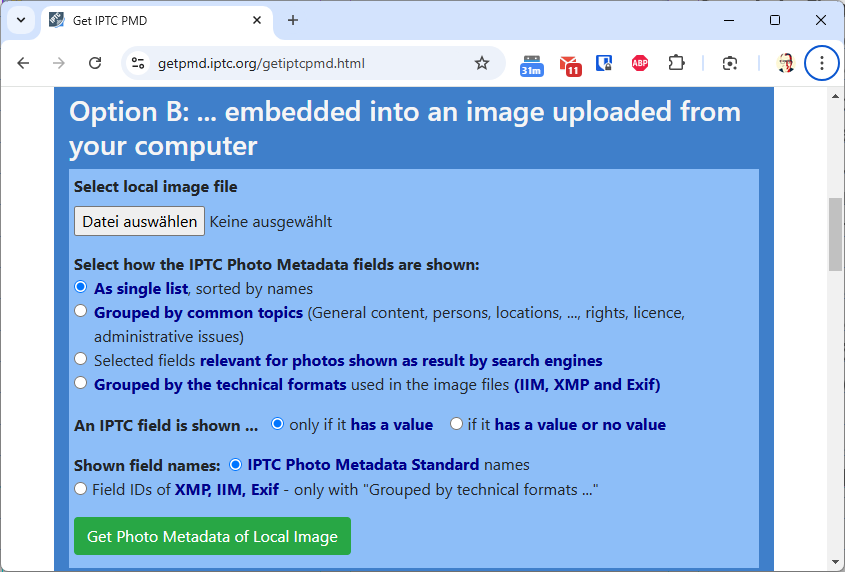Click the Option B heading text
This screenshot has width=845, height=572.
pos(405,129)
